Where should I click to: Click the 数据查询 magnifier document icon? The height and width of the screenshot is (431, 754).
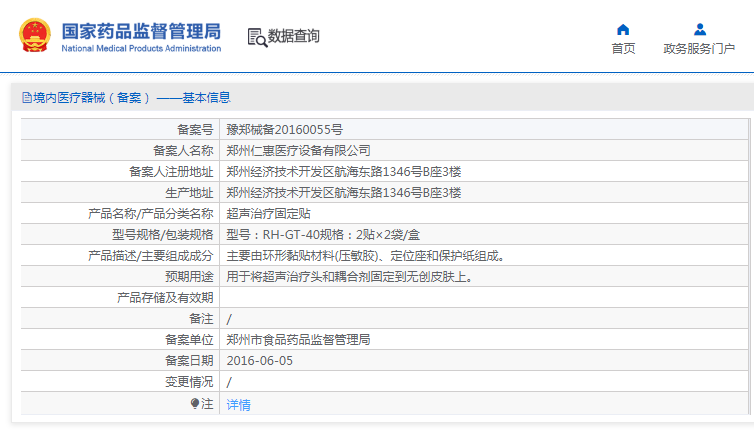(257, 37)
